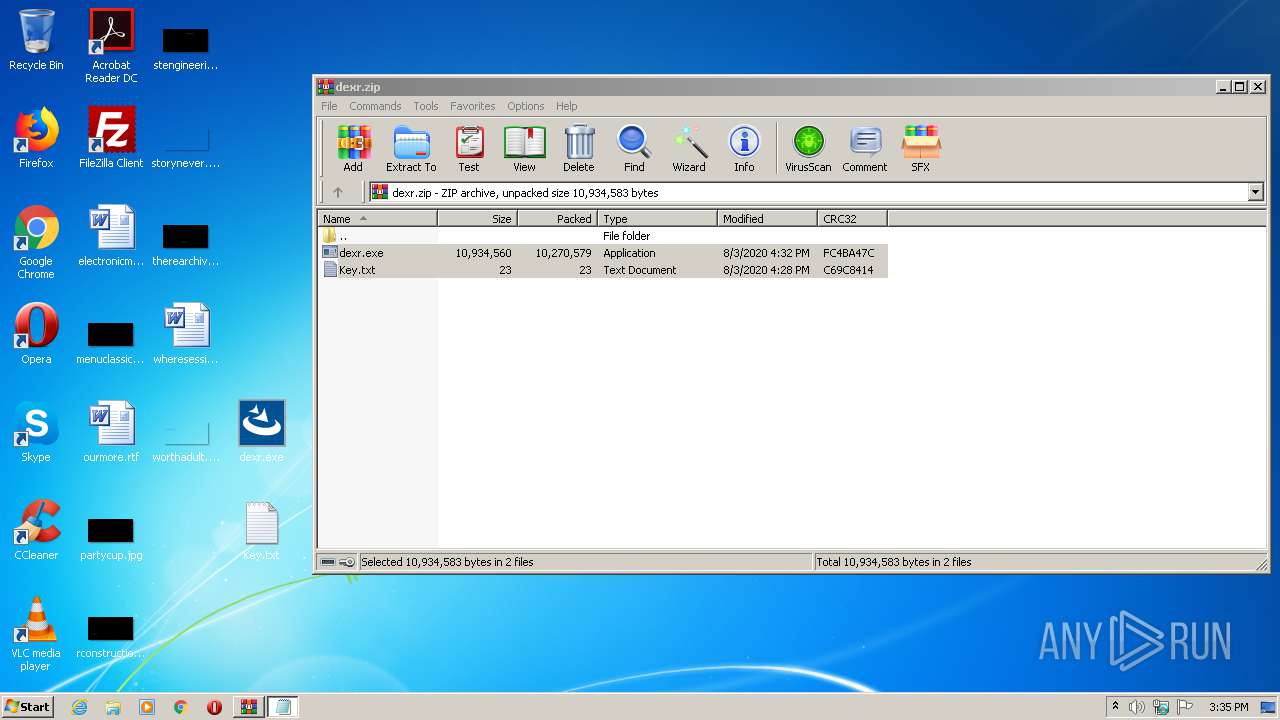The width and height of the screenshot is (1280, 720).
Task: Open the address path dropdown arrow
Action: pos(1256,193)
